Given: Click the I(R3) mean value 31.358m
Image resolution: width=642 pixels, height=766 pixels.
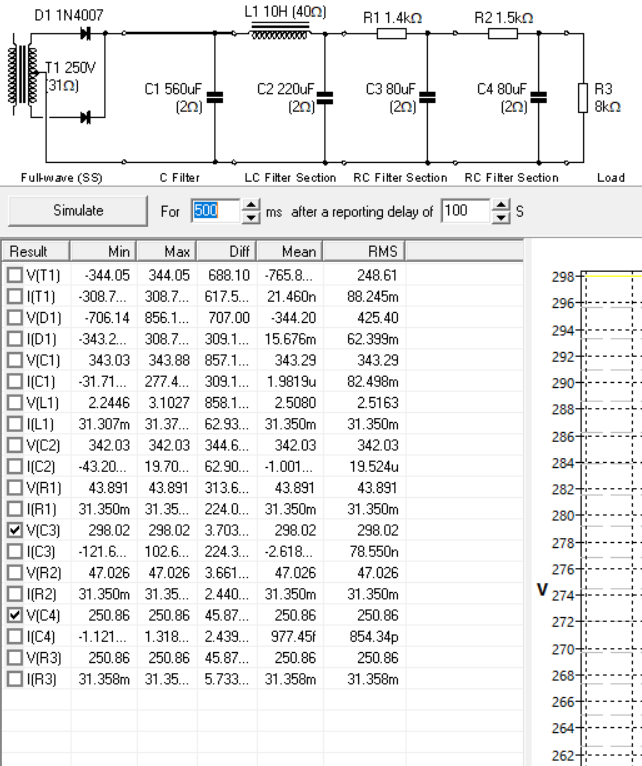Looking at the screenshot, I should (x=290, y=679).
